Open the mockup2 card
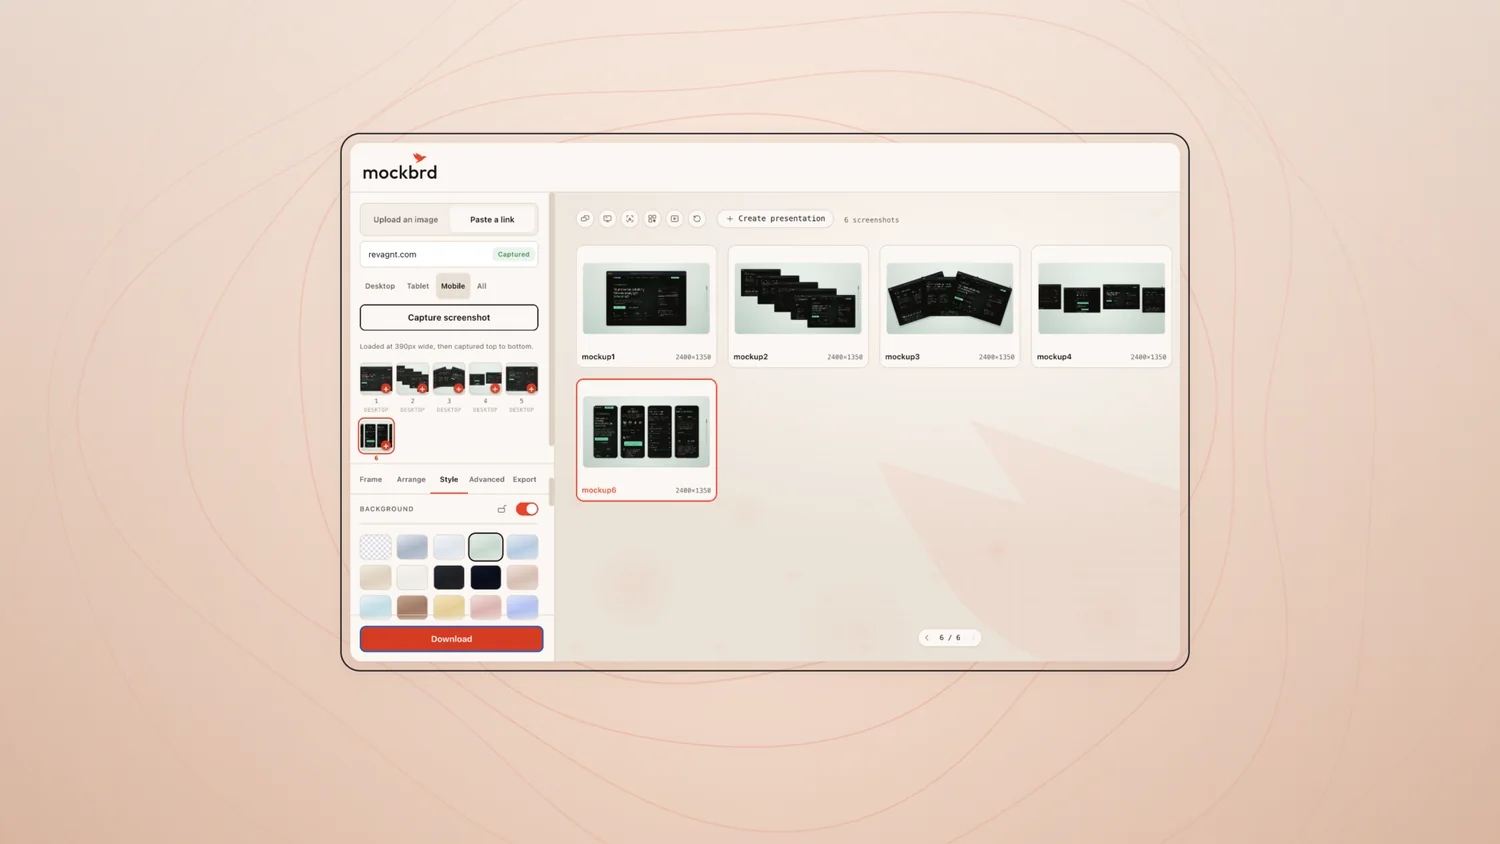The width and height of the screenshot is (1500, 844). tap(798, 307)
